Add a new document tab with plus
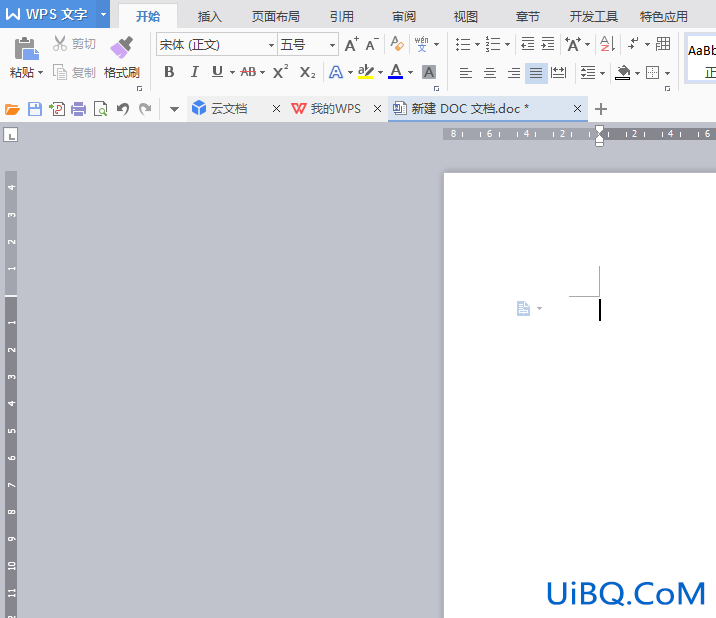 point(601,109)
